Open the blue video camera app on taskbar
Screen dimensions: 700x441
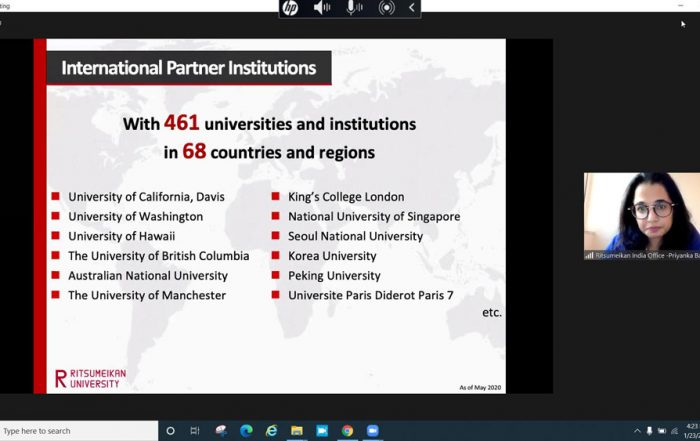[322, 431]
